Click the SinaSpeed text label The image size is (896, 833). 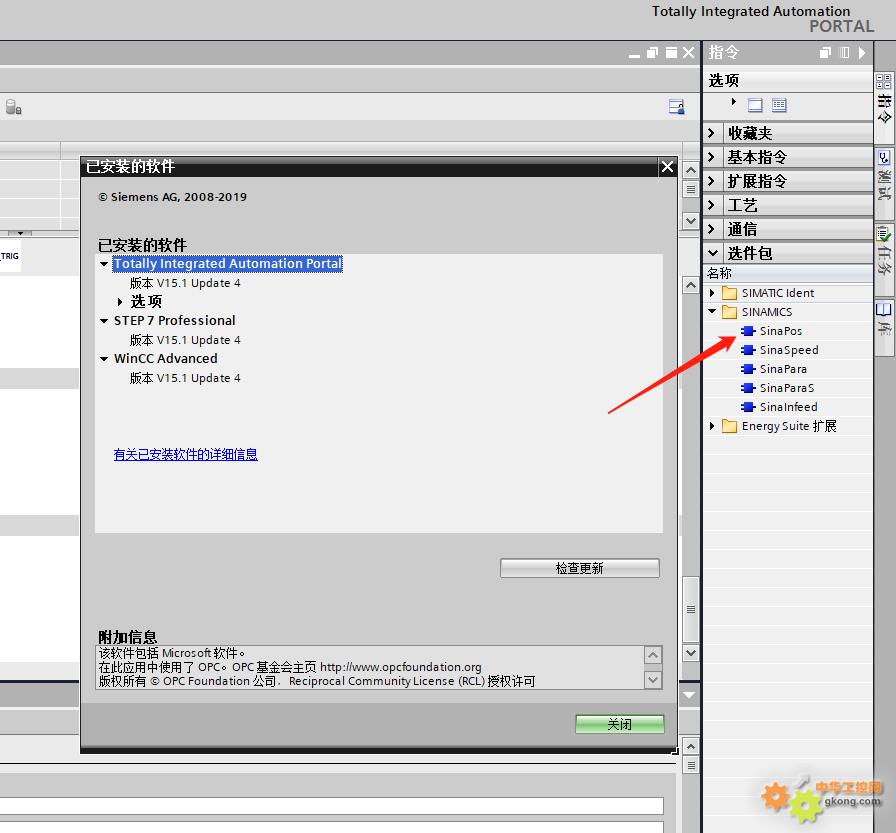coord(789,350)
